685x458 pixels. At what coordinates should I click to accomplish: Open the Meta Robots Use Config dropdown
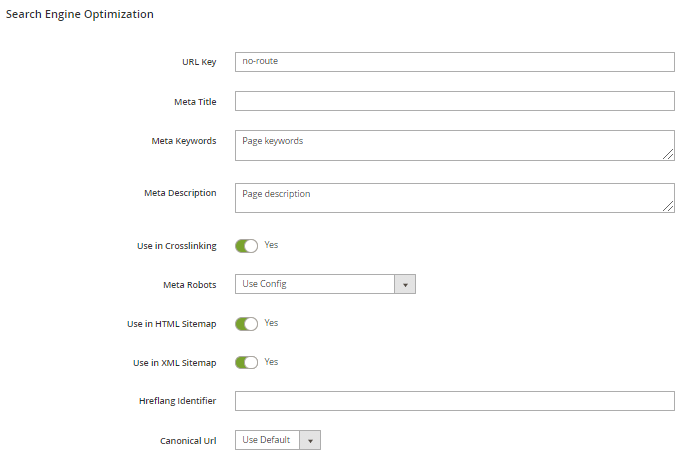pos(315,284)
